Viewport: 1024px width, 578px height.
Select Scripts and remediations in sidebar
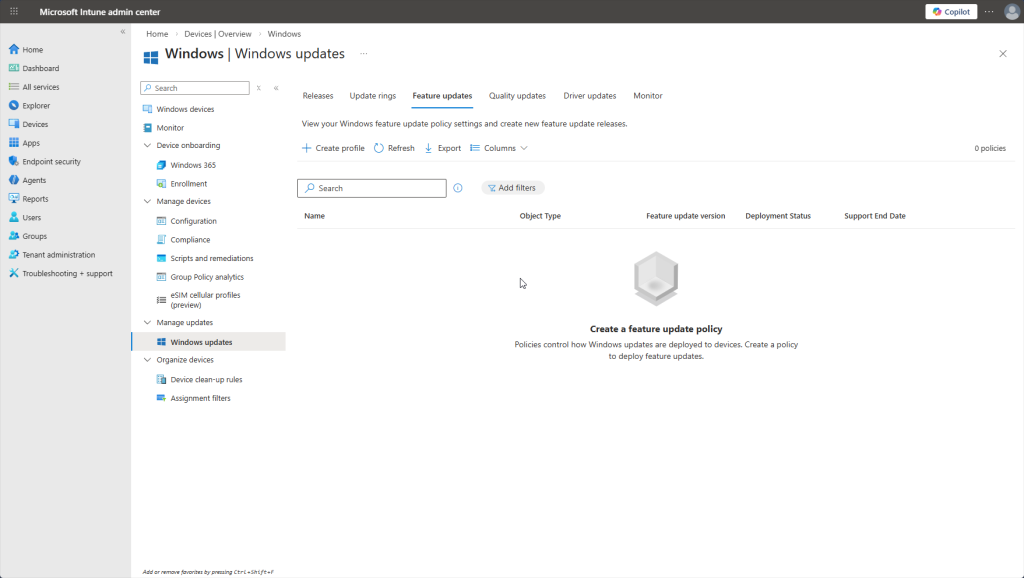point(211,258)
